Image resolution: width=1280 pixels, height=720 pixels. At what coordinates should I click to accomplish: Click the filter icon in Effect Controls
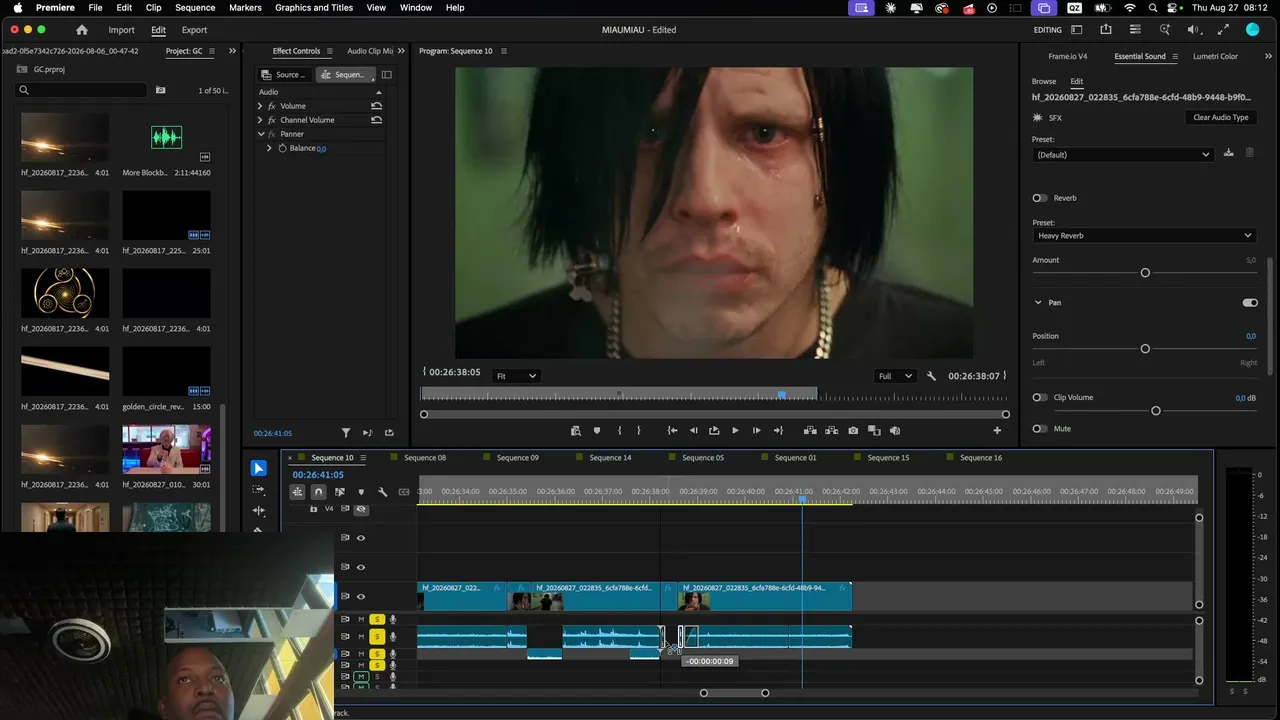(x=346, y=433)
